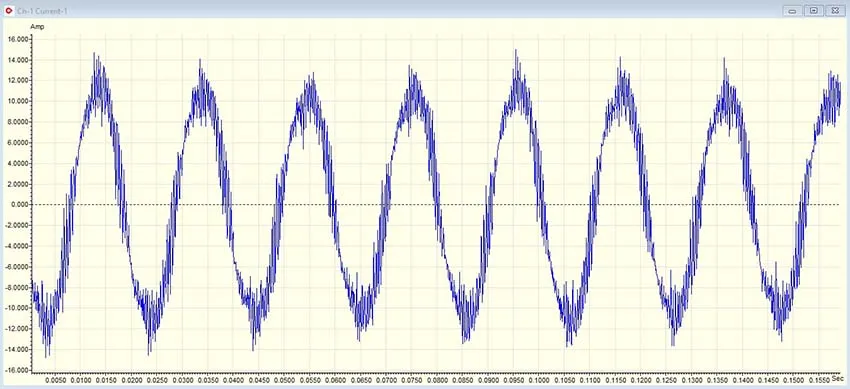
Task: Click the 0.0600 time axis label
Action: click(x=336, y=381)
